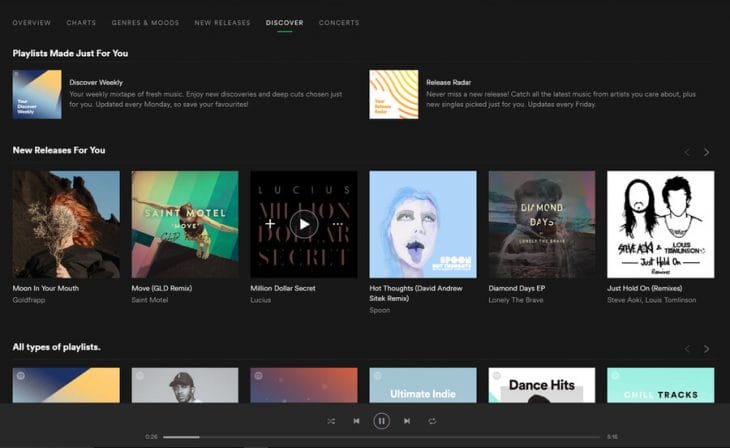Skip to the previous track
This screenshot has height=448, width=730.
pos(356,421)
